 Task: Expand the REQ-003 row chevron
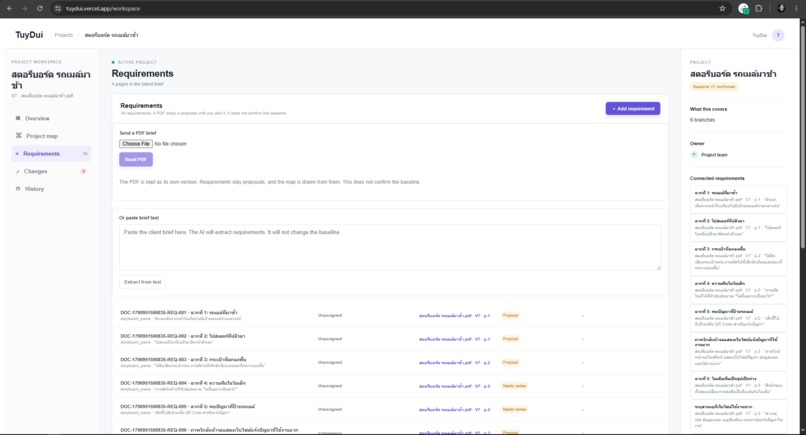pos(582,362)
